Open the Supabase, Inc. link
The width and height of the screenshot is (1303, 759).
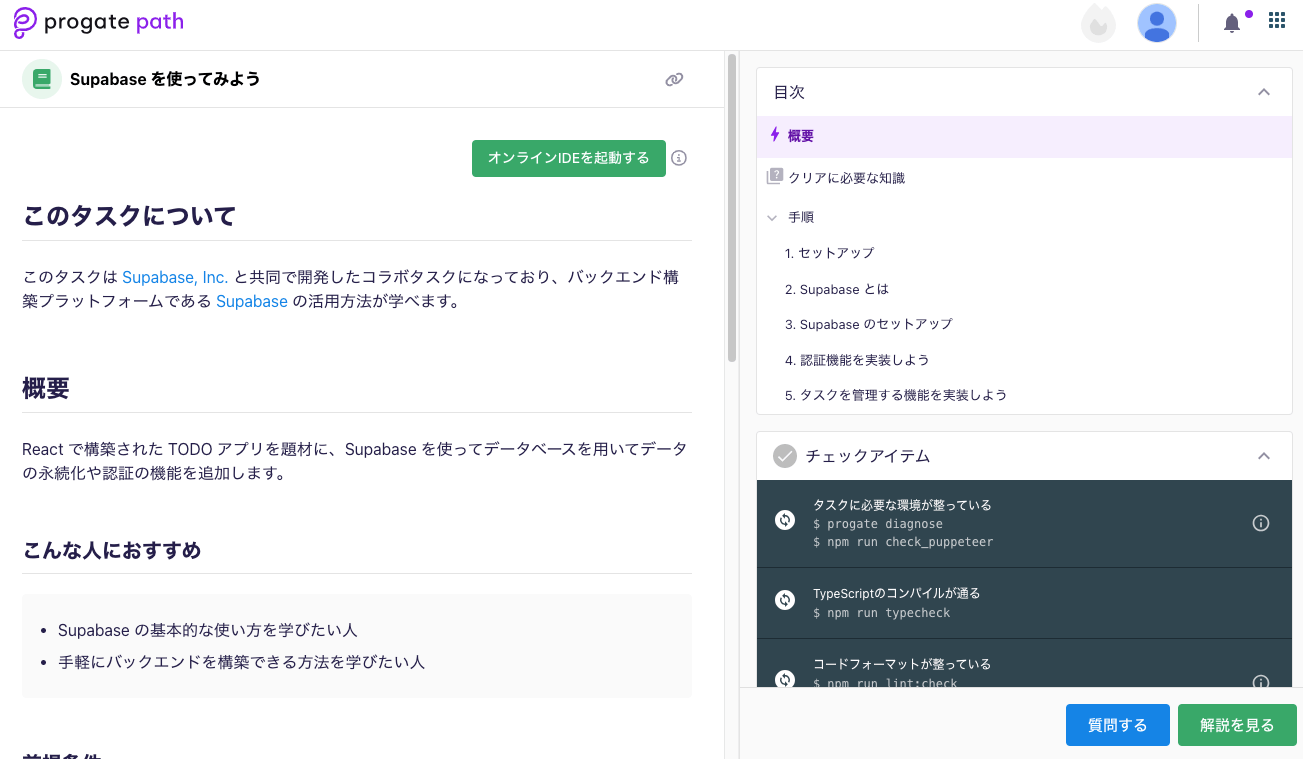(x=175, y=277)
